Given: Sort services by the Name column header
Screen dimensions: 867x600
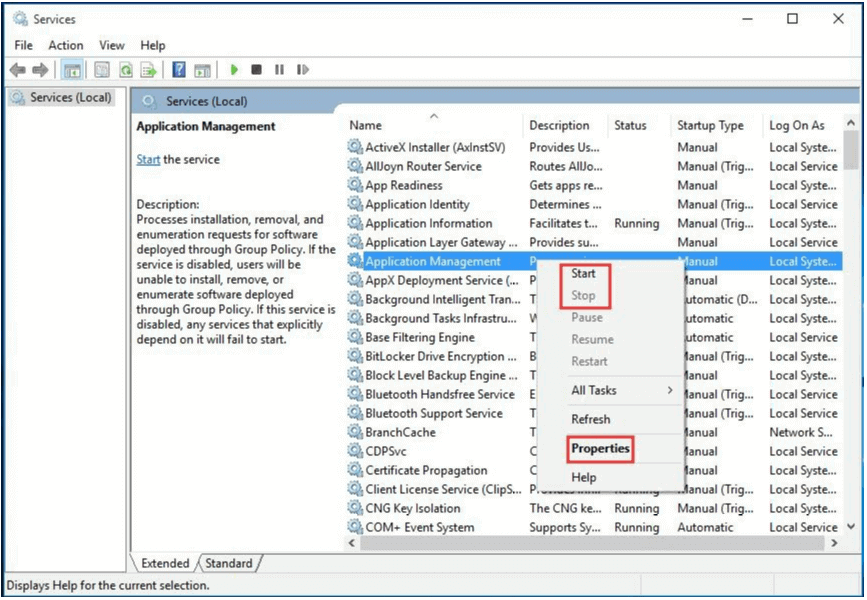Looking at the screenshot, I should 366,125.
